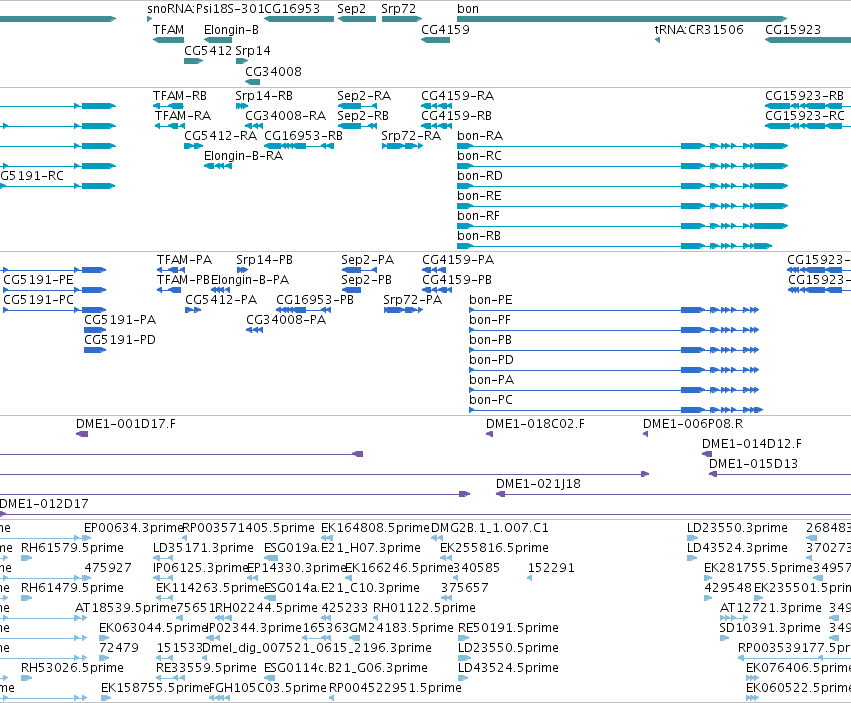Click the EP00634.3prime EST label
Viewport: 851px width, 703px height.
tap(134, 528)
